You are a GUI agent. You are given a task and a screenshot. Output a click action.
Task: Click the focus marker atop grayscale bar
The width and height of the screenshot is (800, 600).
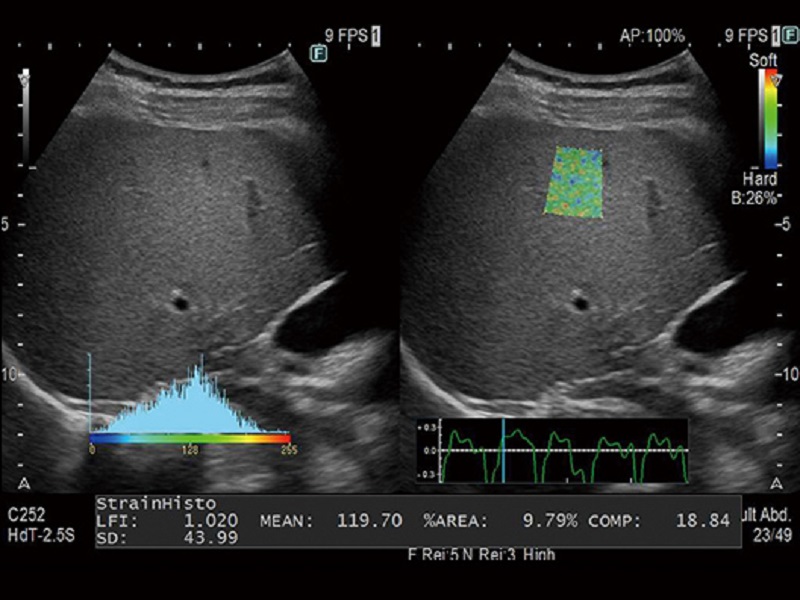[26, 75]
